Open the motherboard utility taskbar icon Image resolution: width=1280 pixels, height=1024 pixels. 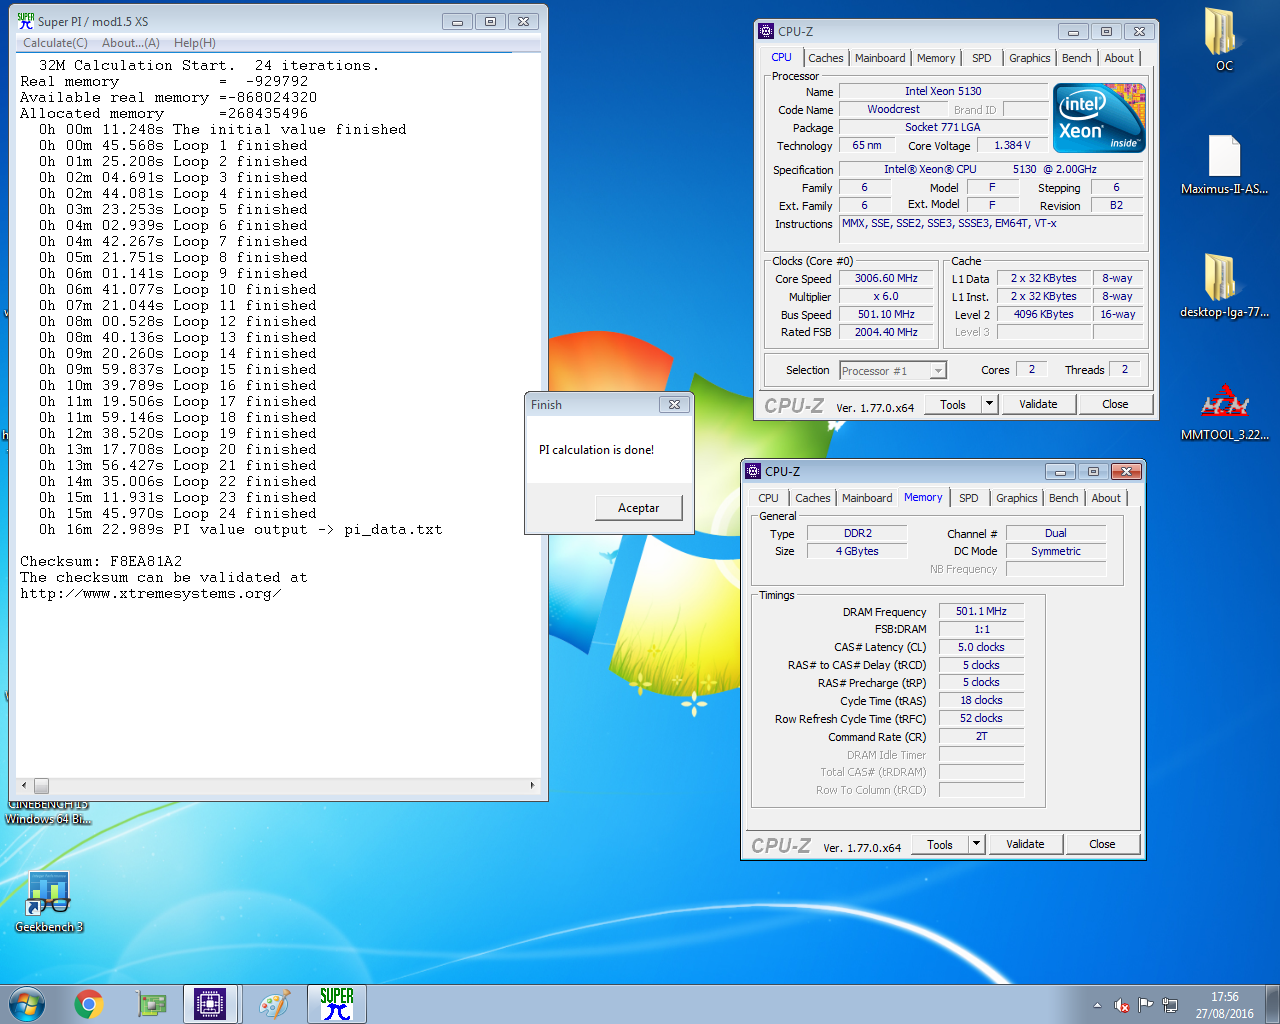pyautogui.click(x=151, y=1004)
